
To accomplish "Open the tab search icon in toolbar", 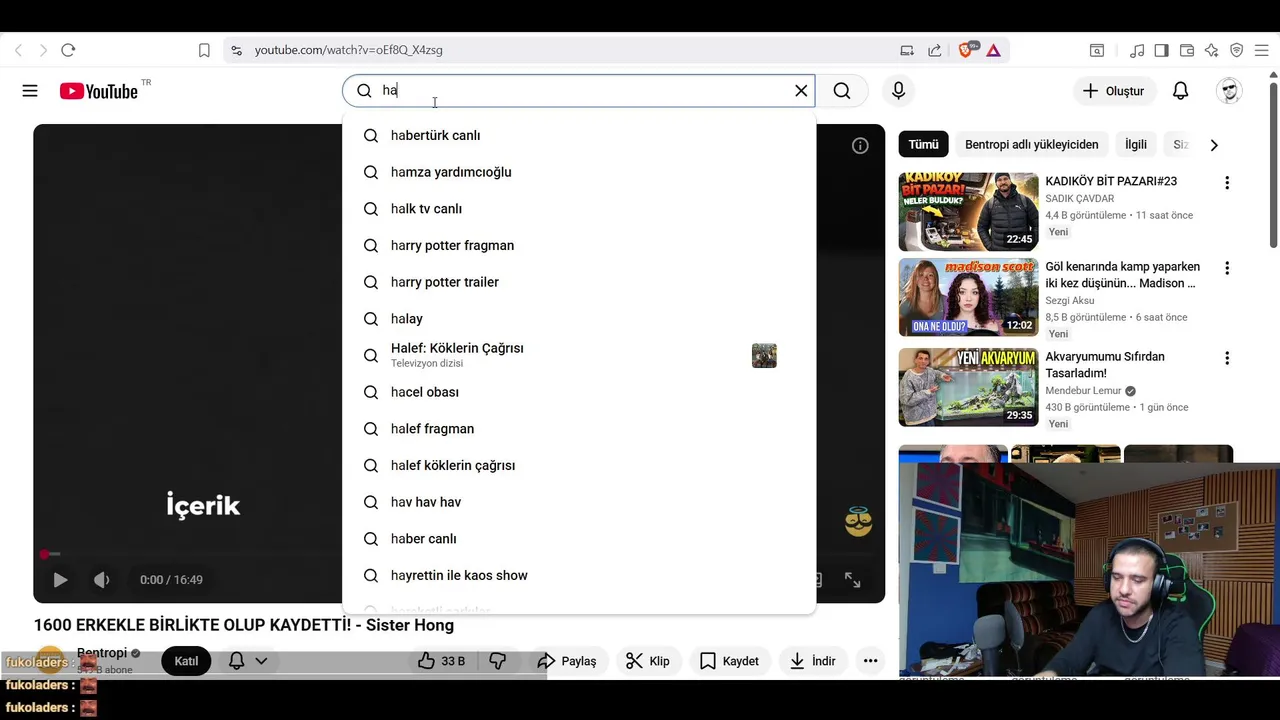I will [x=1097, y=50].
